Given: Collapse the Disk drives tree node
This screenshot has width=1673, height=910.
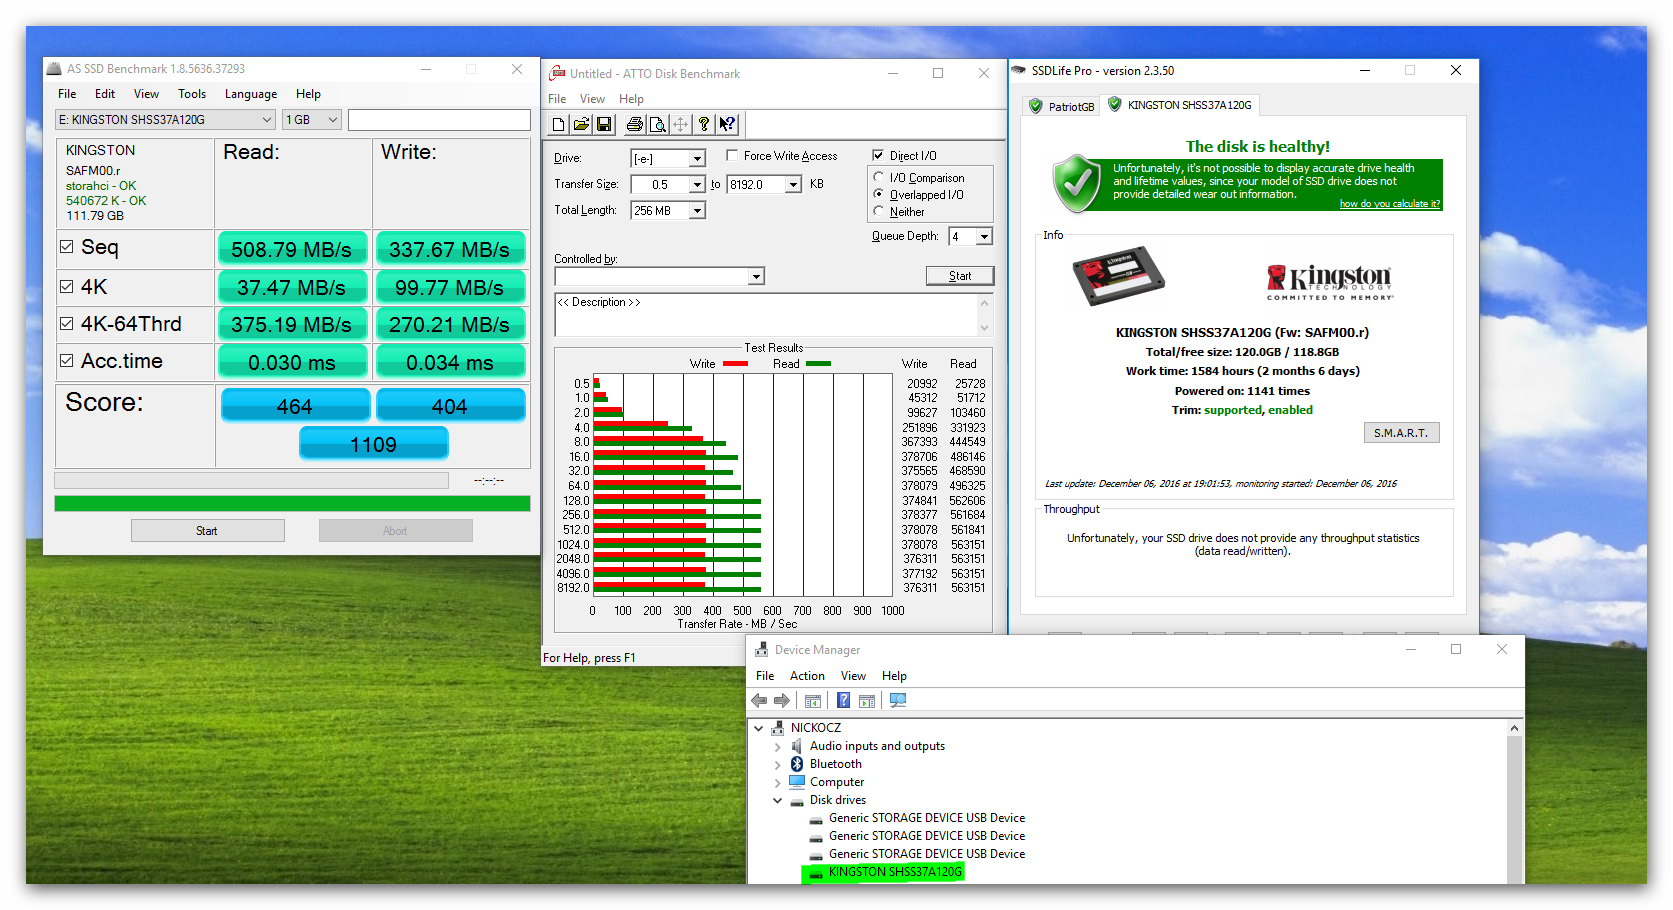Looking at the screenshot, I should click(x=778, y=800).
